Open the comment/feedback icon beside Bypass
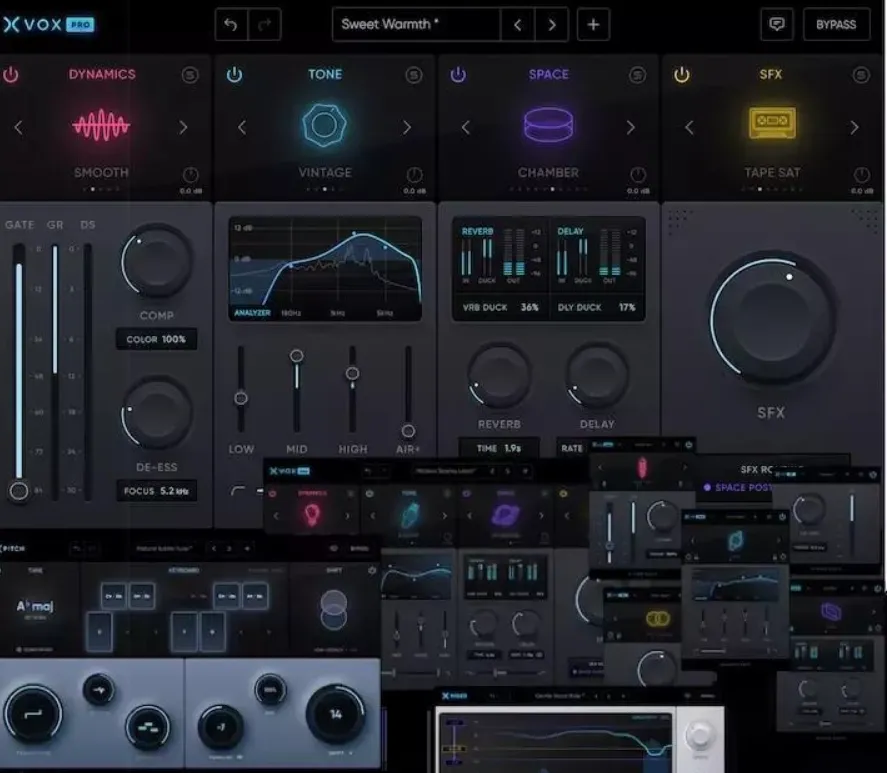 [777, 24]
